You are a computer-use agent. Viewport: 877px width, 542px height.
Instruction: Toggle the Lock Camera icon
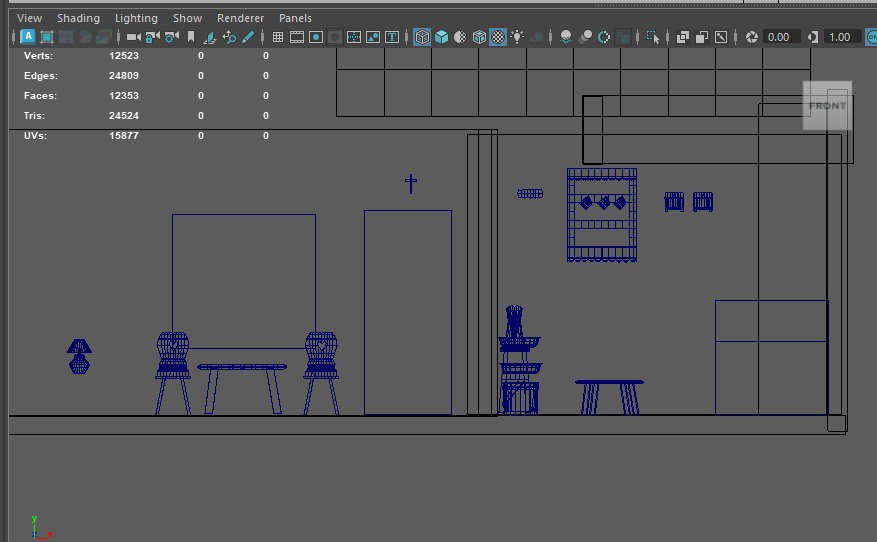152,37
